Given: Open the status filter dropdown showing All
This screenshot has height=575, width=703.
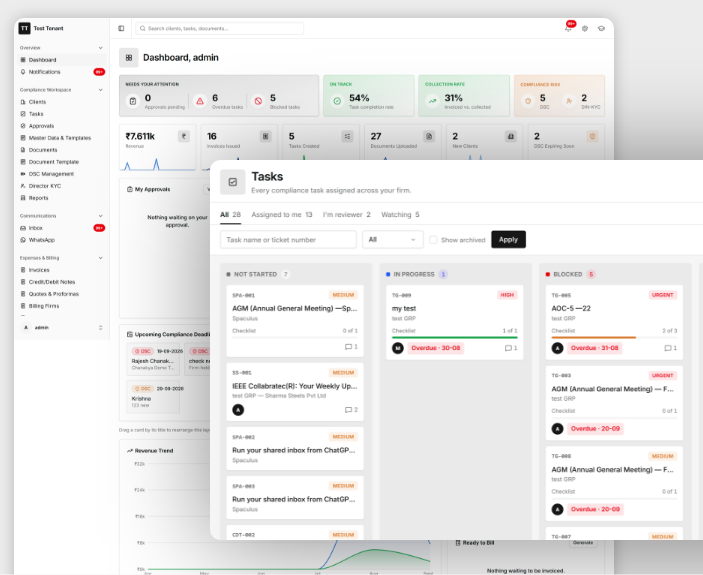Looking at the screenshot, I should click(x=392, y=240).
